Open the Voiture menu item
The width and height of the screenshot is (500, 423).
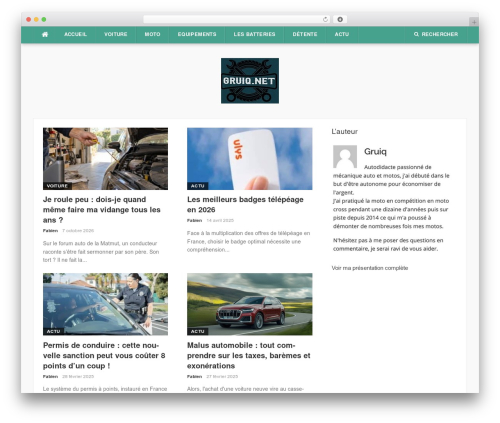(x=116, y=34)
